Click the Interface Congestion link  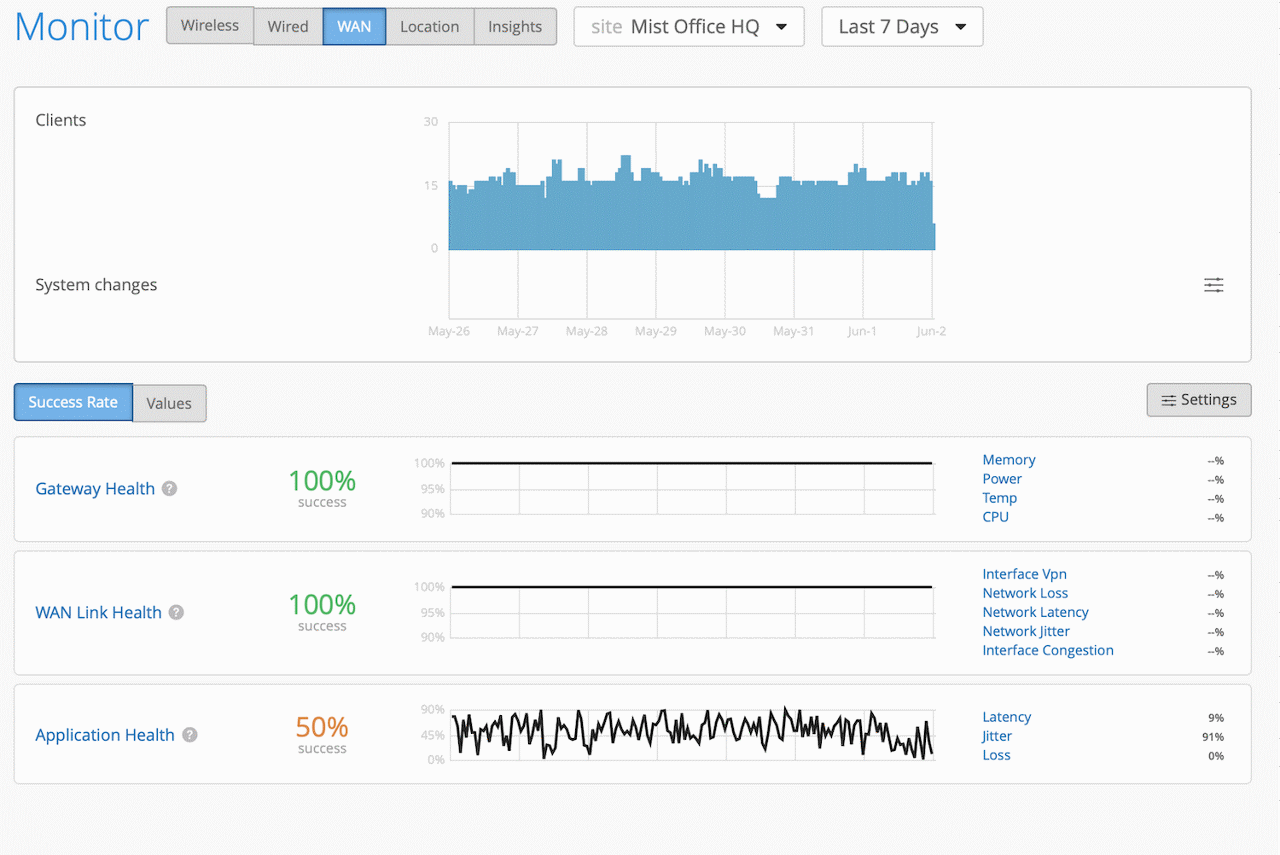pyautogui.click(x=1047, y=650)
